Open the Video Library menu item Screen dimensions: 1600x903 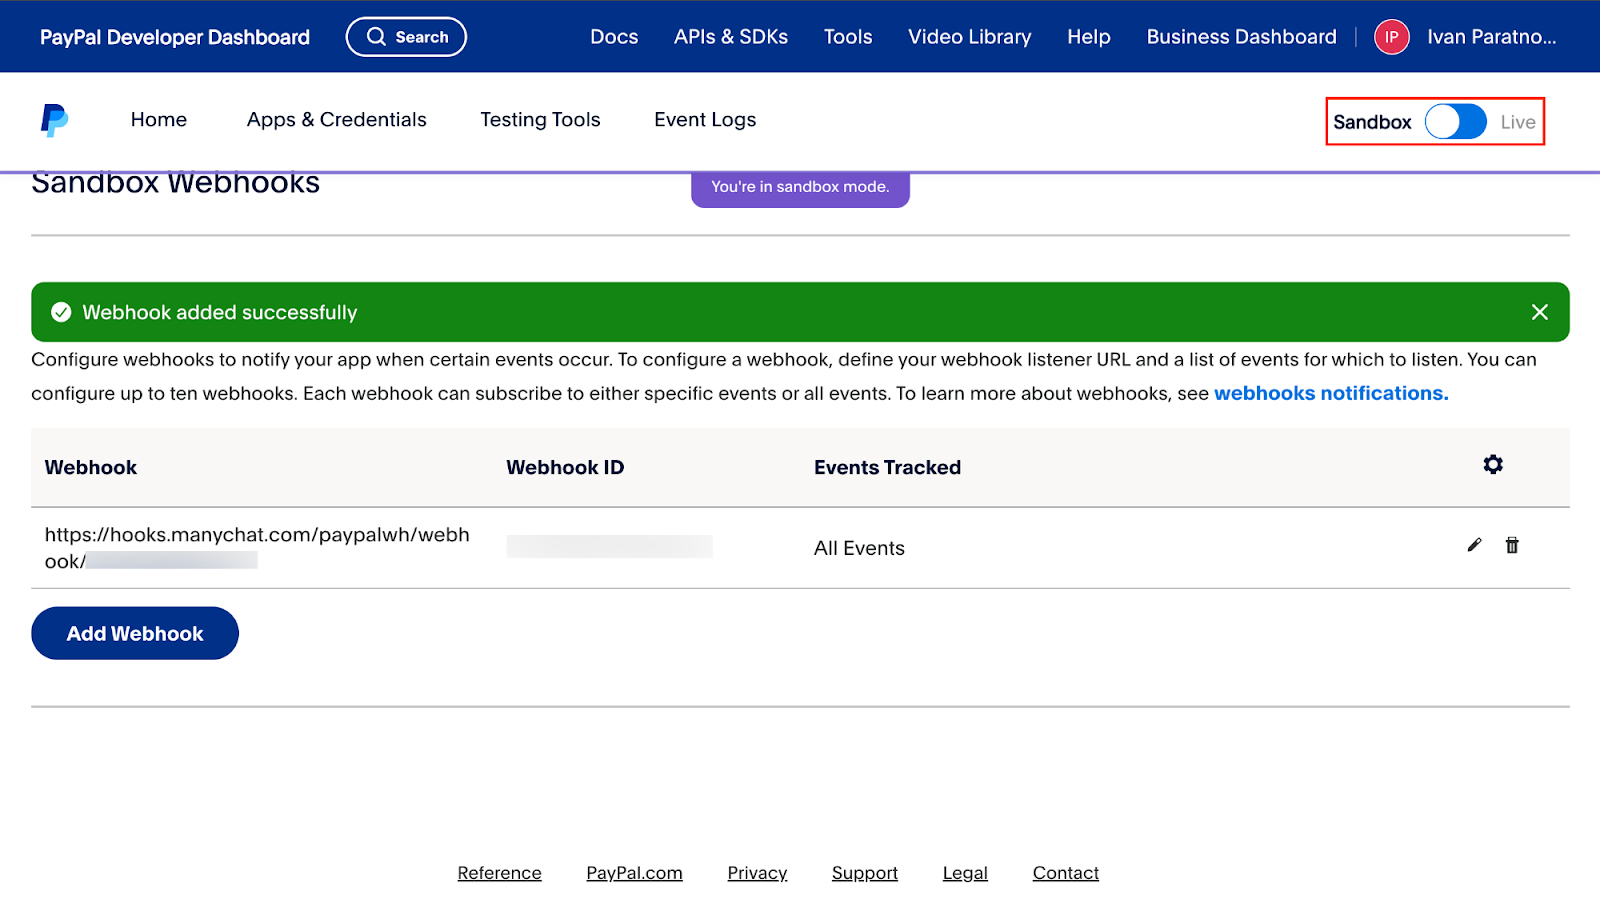click(x=969, y=37)
